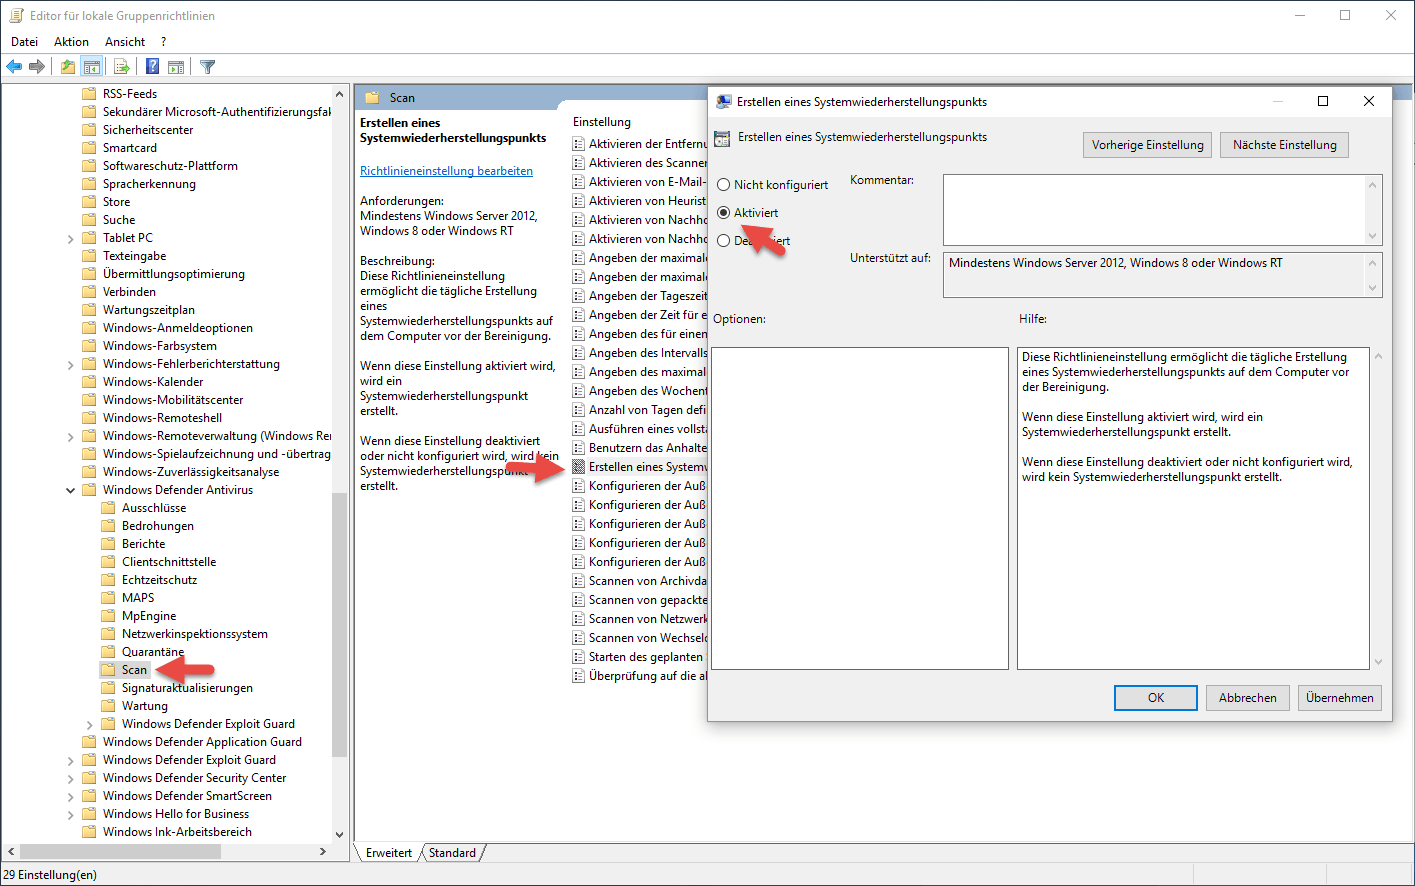1415x886 pixels.
Task: Toggle the console tree pane icon
Action: [92, 67]
